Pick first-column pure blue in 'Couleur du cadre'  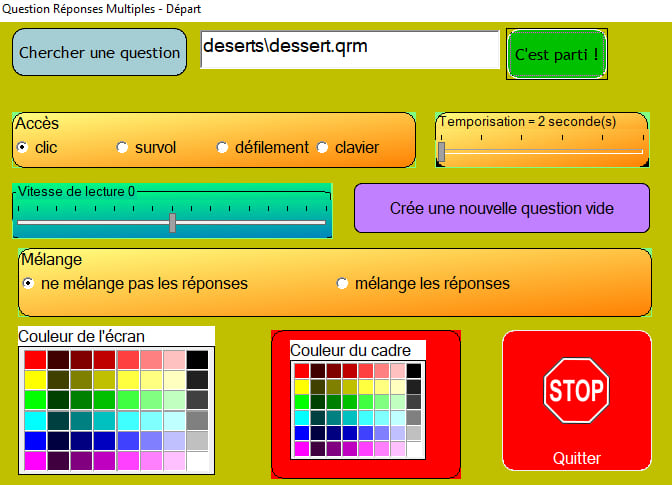point(300,433)
